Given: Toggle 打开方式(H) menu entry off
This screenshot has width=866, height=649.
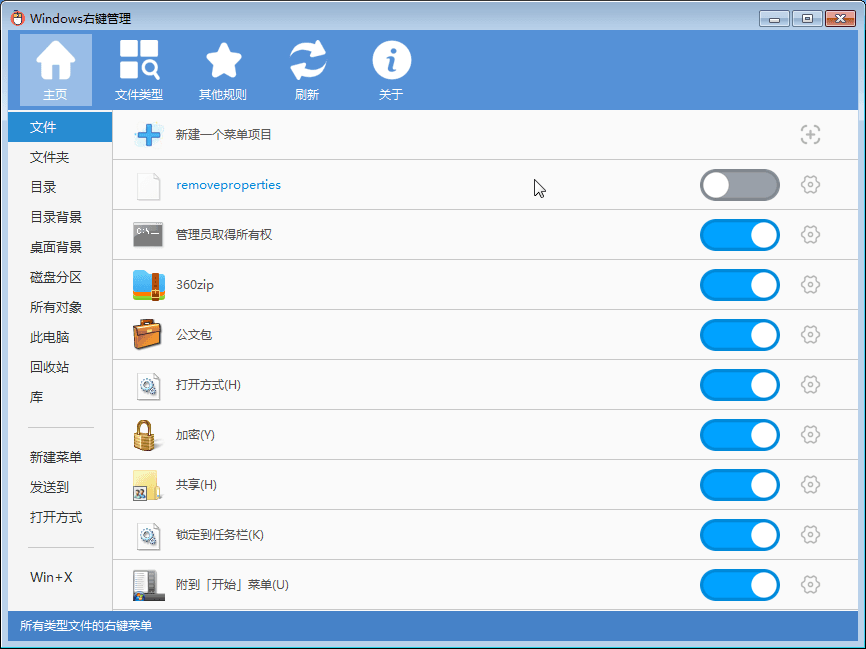Looking at the screenshot, I should [740, 385].
